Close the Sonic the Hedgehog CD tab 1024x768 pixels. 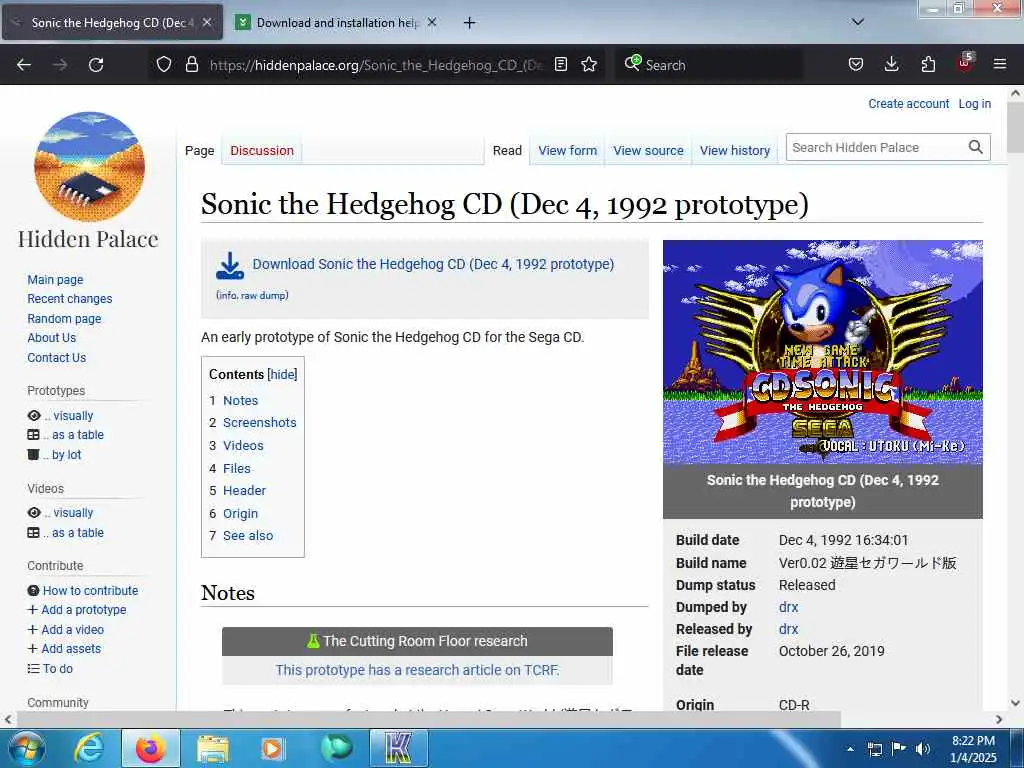coord(207,22)
